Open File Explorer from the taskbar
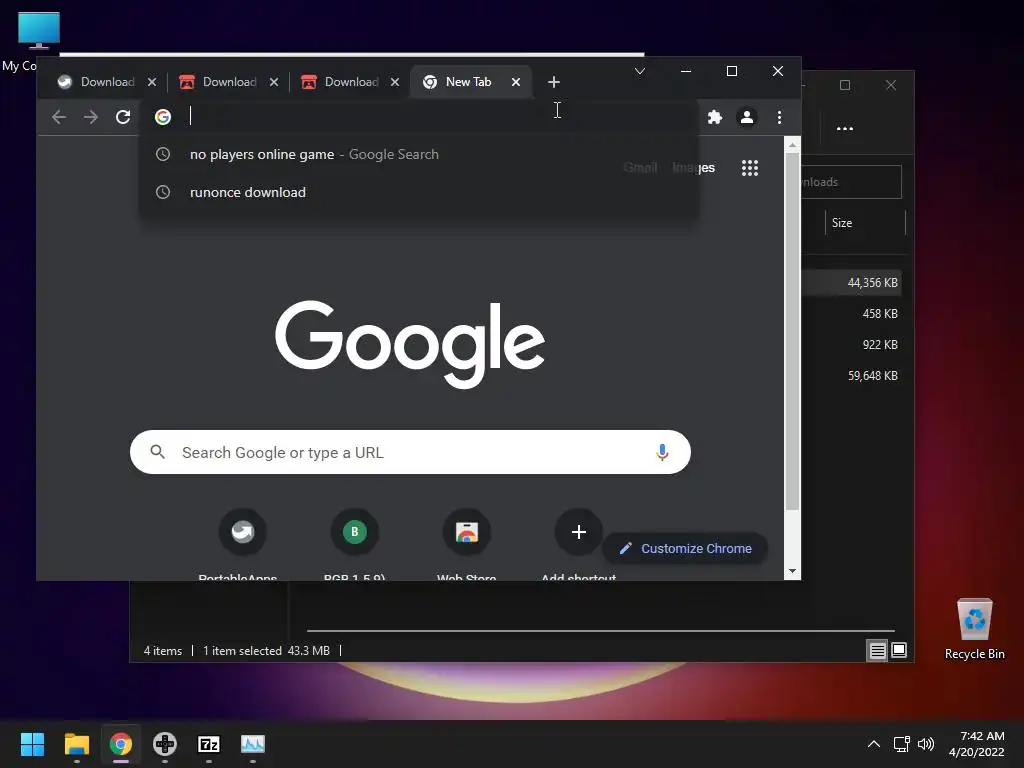The height and width of the screenshot is (768, 1024). (x=76, y=744)
